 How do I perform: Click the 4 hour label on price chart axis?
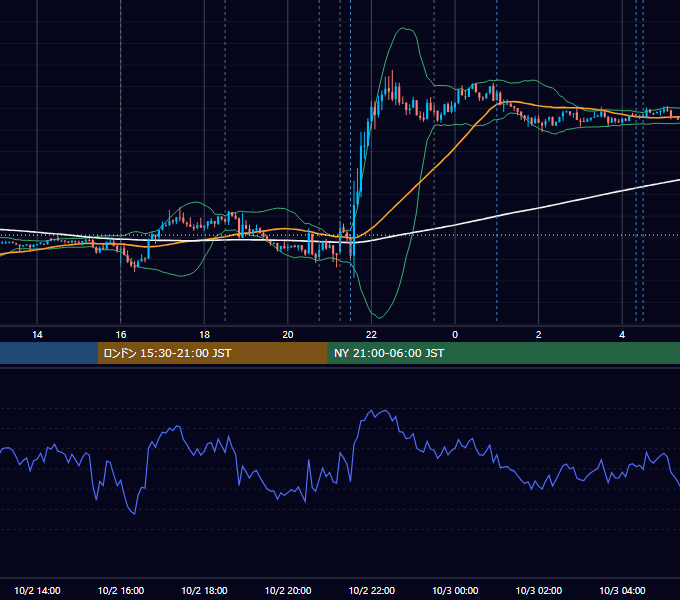click(x=622, y=335)
